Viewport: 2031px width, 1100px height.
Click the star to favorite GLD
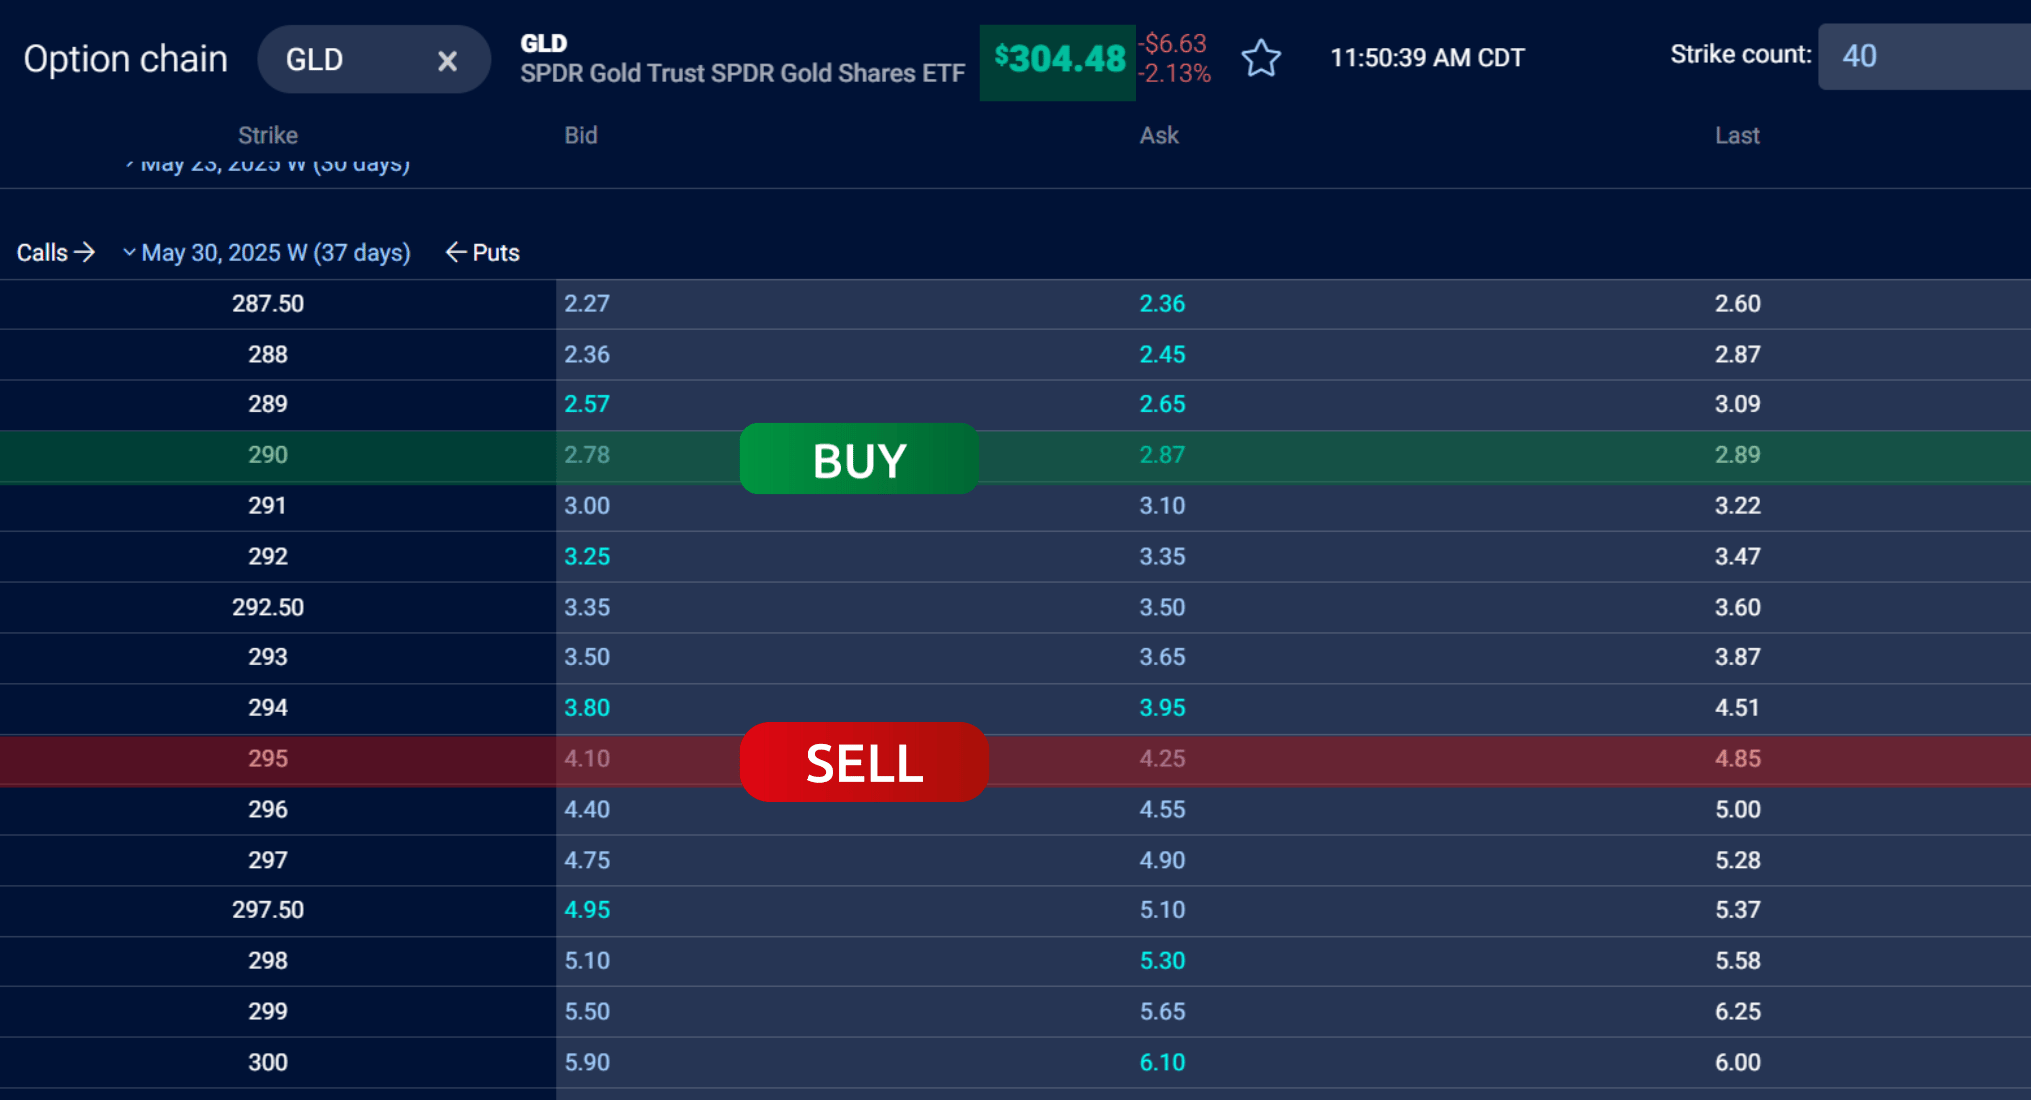1262,59
